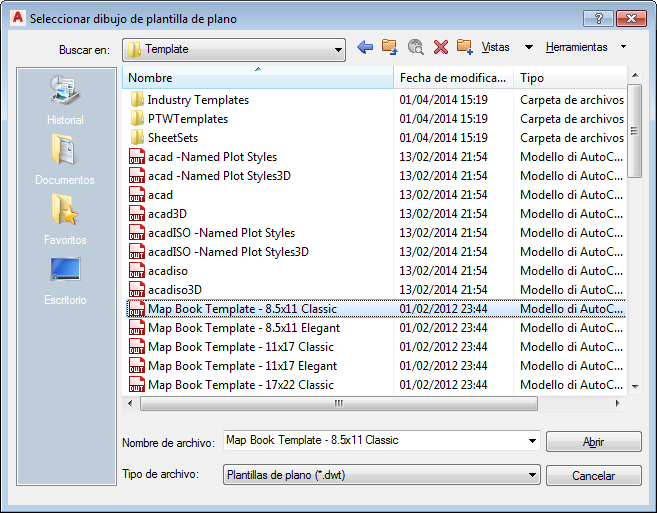Click the scroll down arrow of file list
Screen dimensions: 657x513
635,386
